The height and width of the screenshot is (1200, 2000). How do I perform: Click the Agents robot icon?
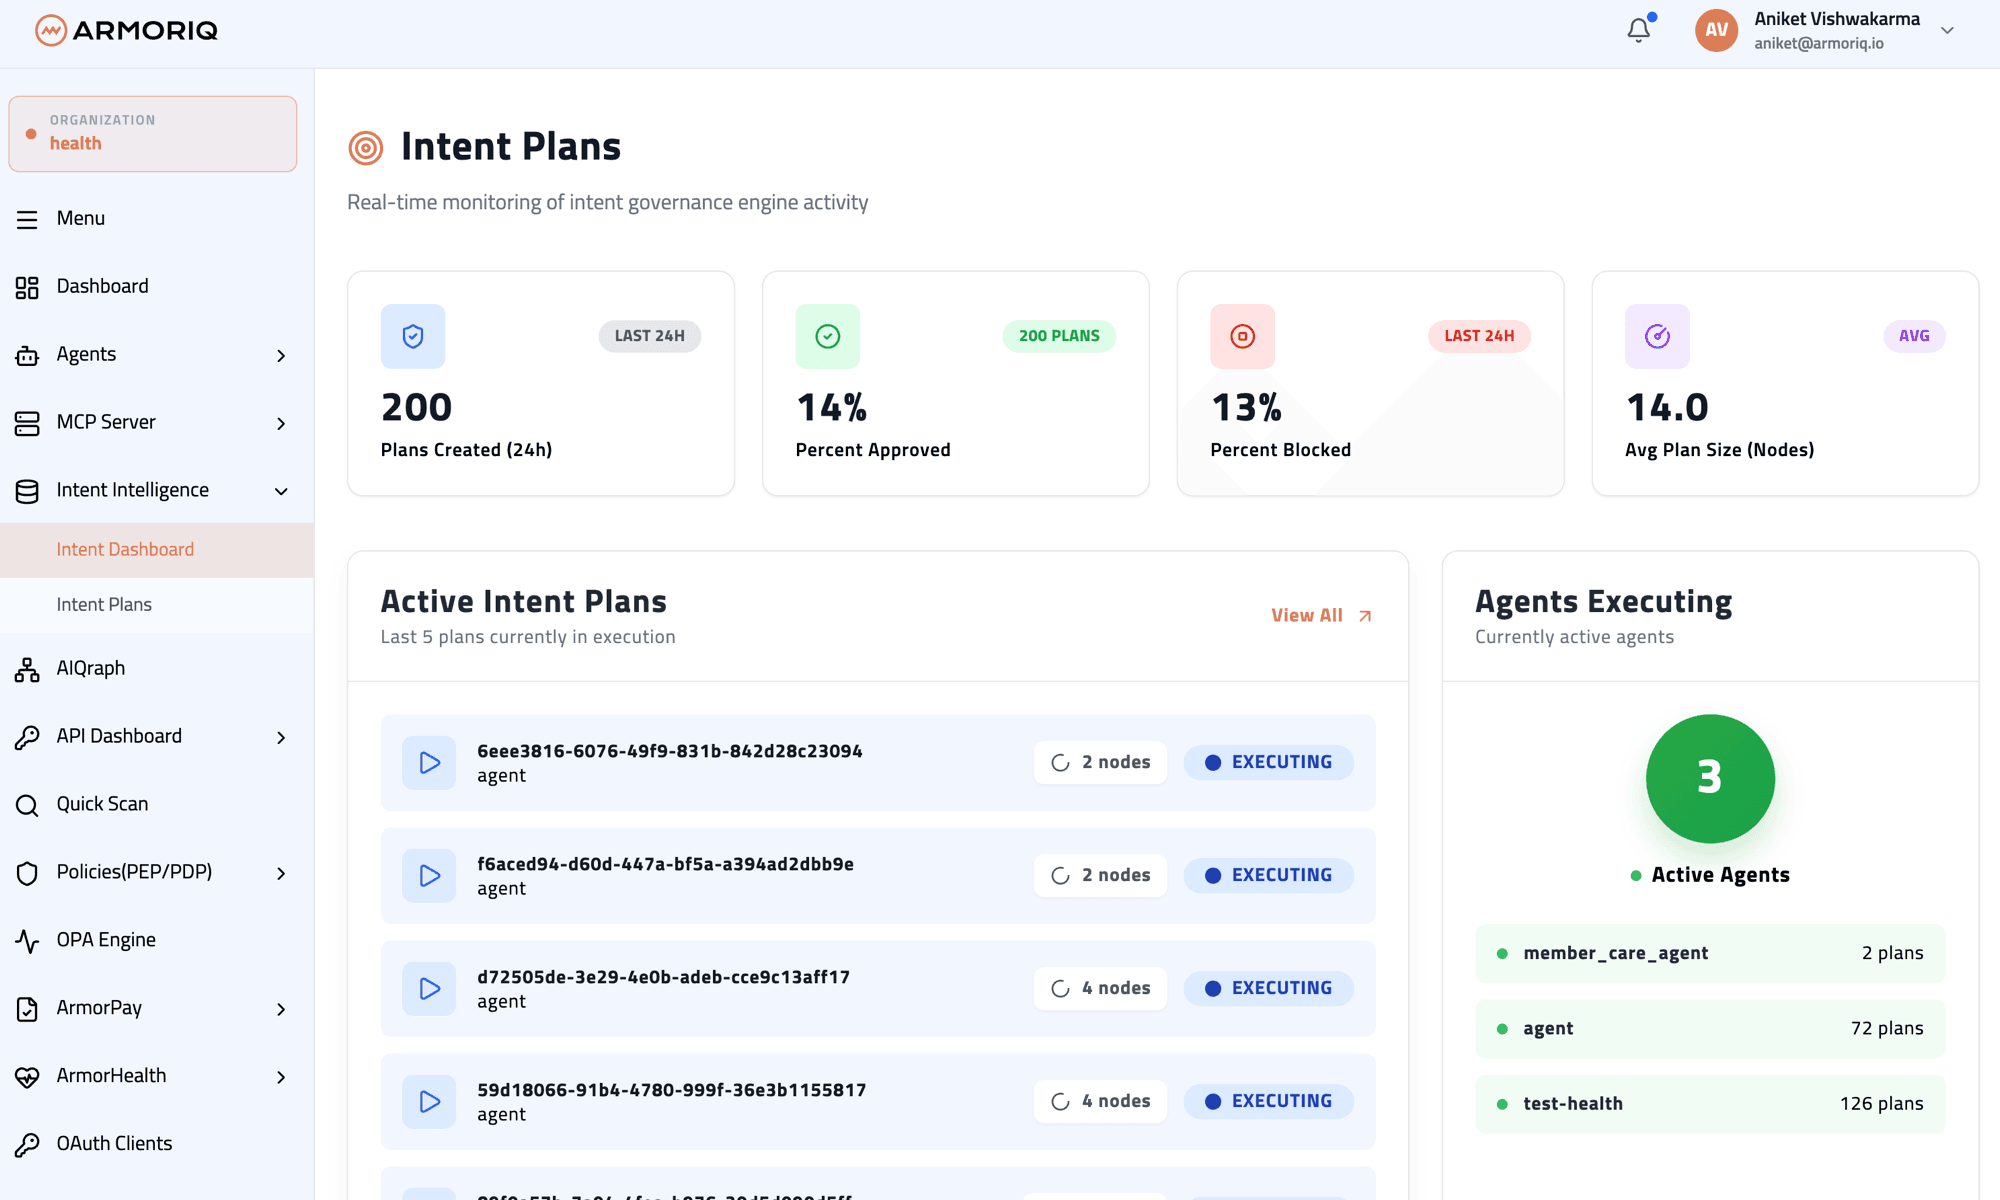click(x=27, y=355)
